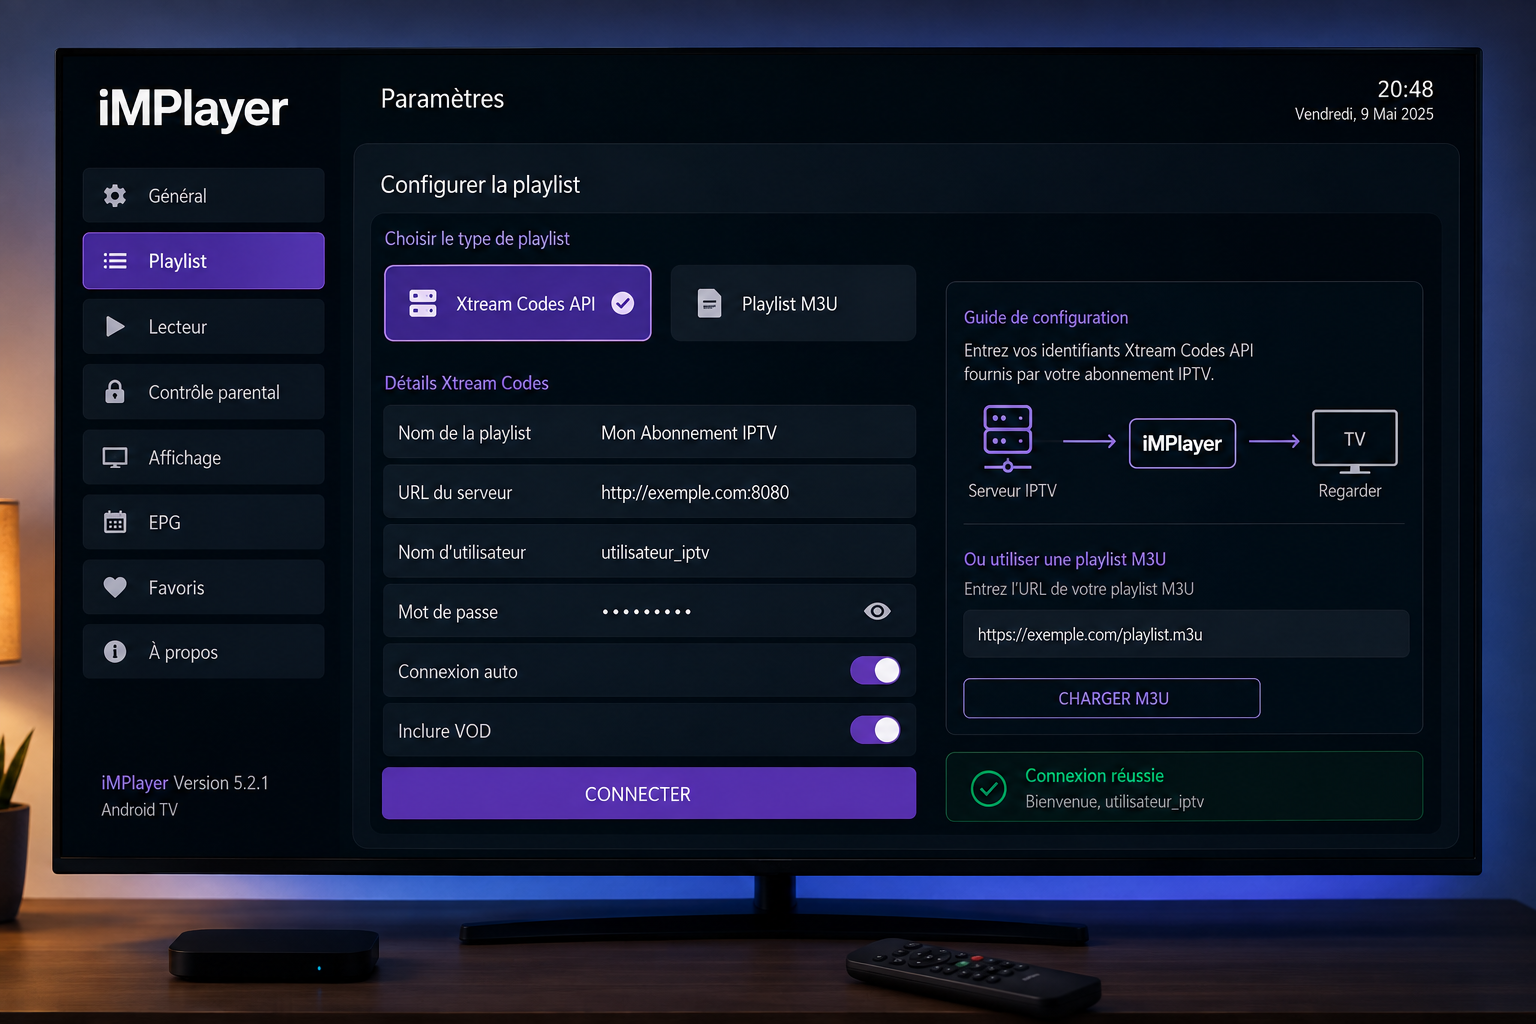Click the clock showing 20:48
This screenshot has height=1024, width=1536.
point(1405,89)
